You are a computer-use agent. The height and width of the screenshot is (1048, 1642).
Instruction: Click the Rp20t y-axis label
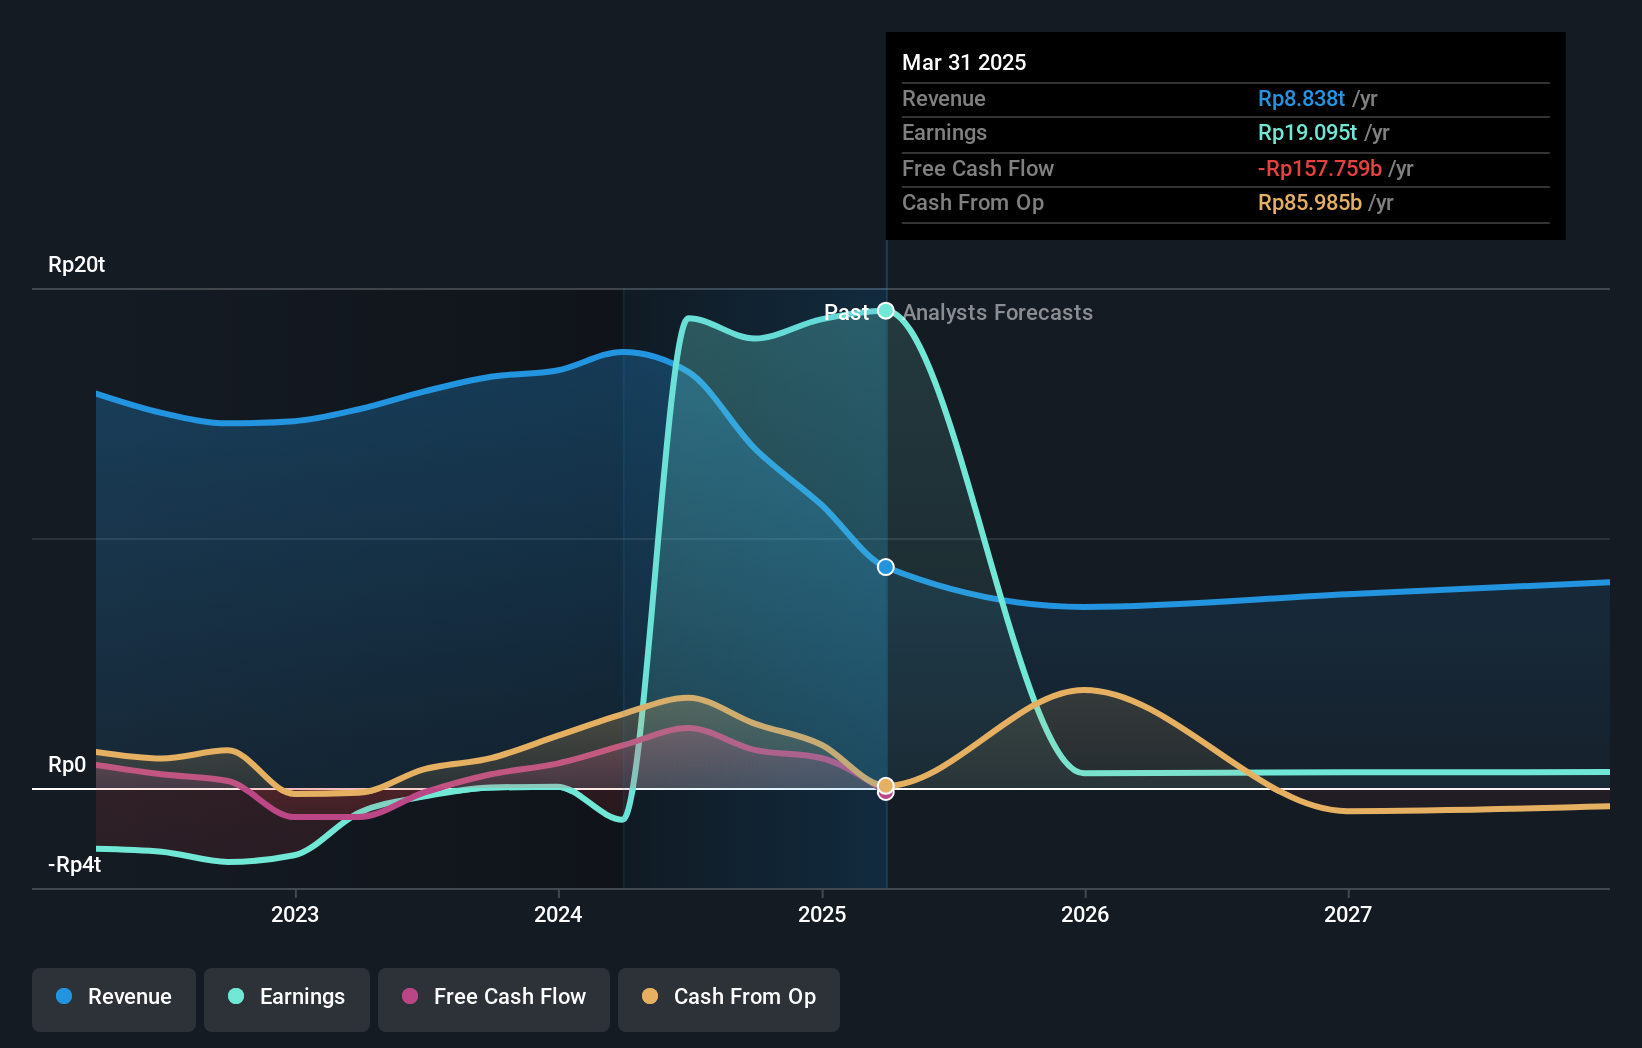coord(76,265)
